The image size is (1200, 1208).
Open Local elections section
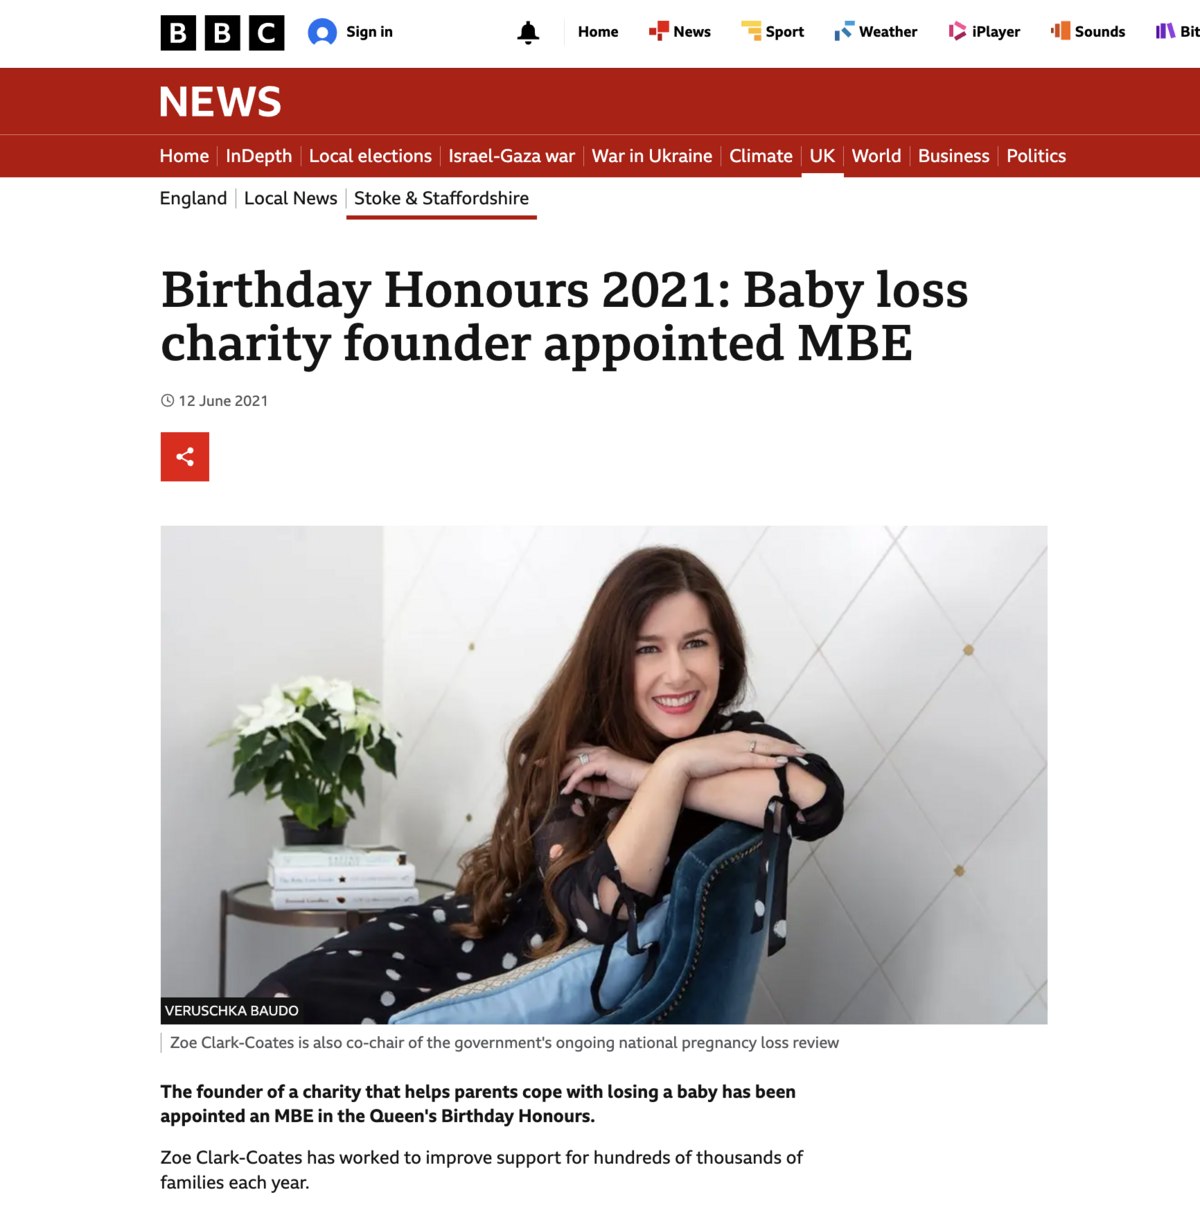pos(370,156)
